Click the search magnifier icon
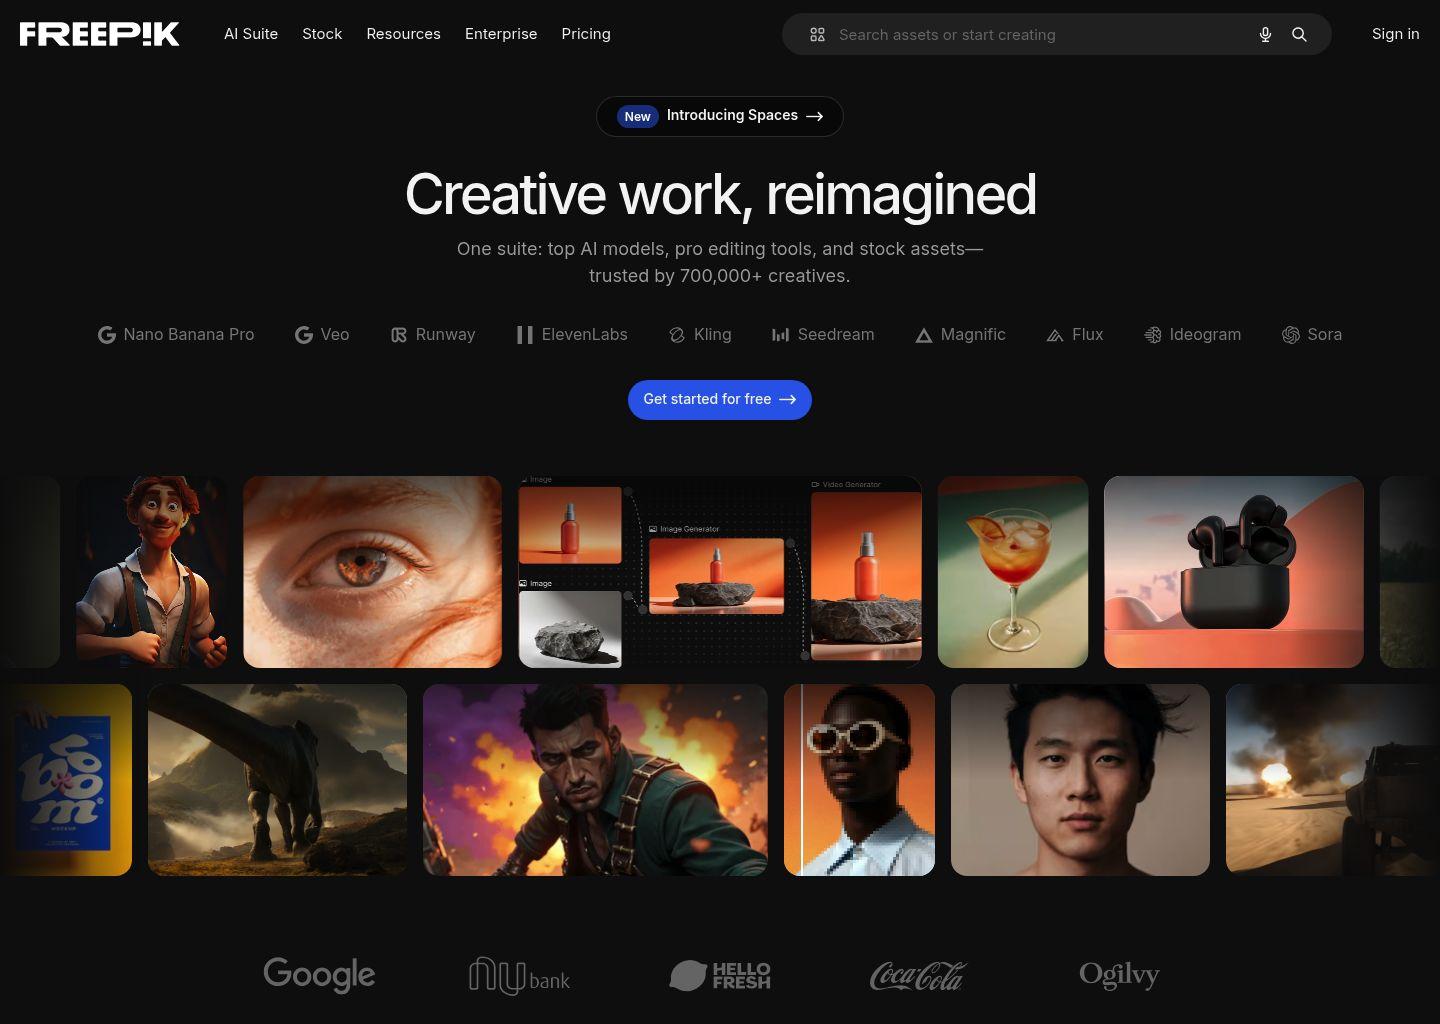This screenshot has height=1024, width=1440. coord(1299,34)
